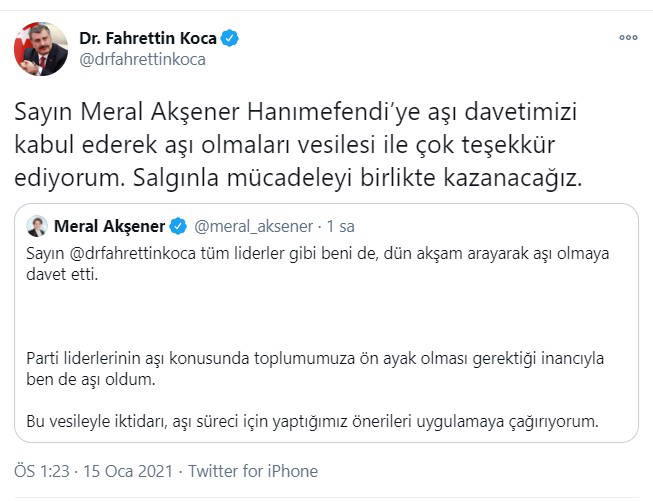
Task: Open the "Twitter for iPhone" source link
Action: pos(252,471)
